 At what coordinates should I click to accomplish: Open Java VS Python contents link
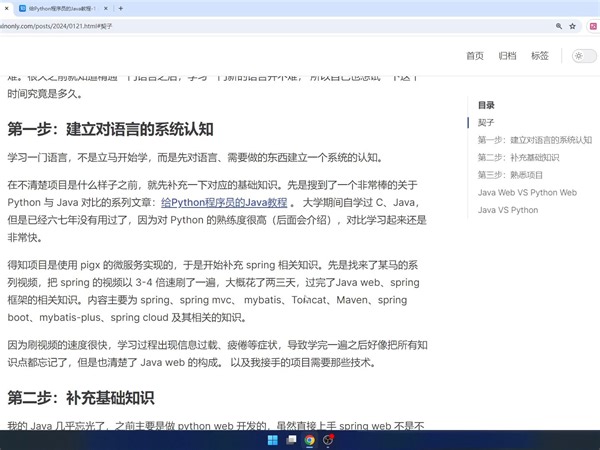click(508, 210)
